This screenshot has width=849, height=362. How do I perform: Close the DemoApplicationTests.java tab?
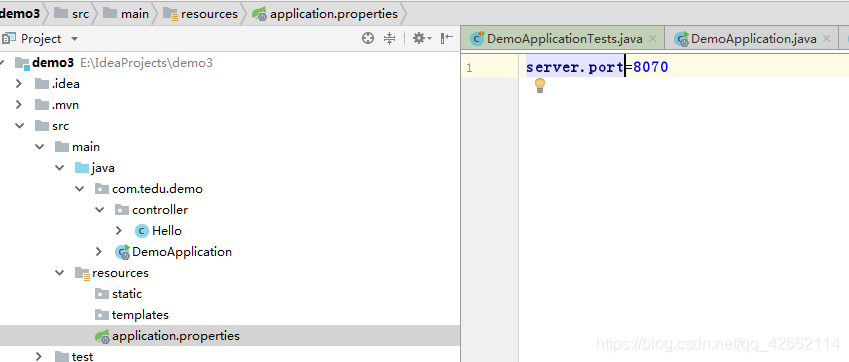click(652, 39)
